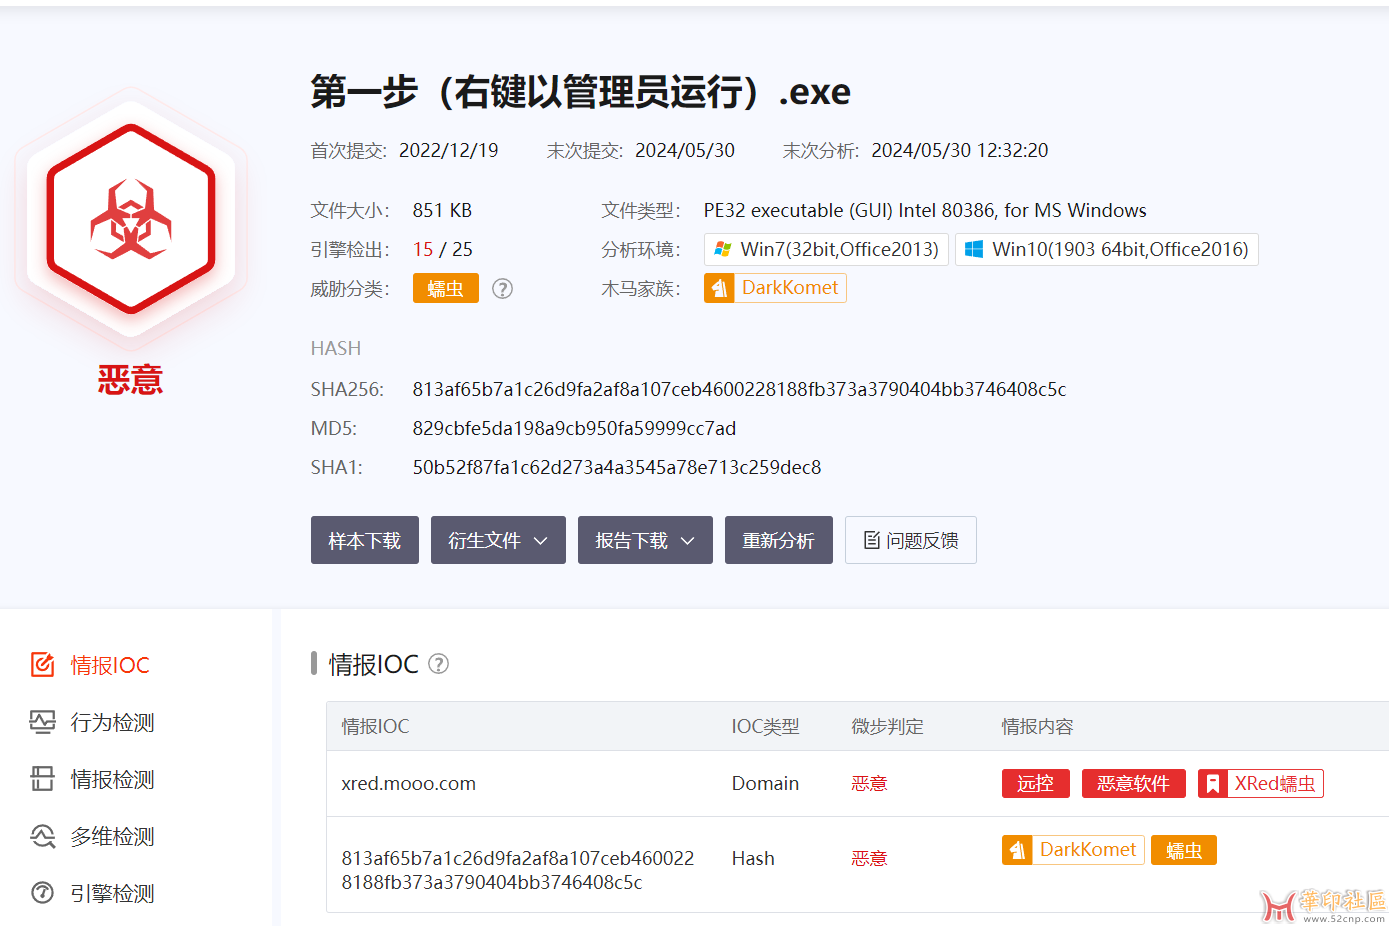1389x926 pixels.
Task: Click the 恶意软件 tag
Action: [x=1134, y=784]
